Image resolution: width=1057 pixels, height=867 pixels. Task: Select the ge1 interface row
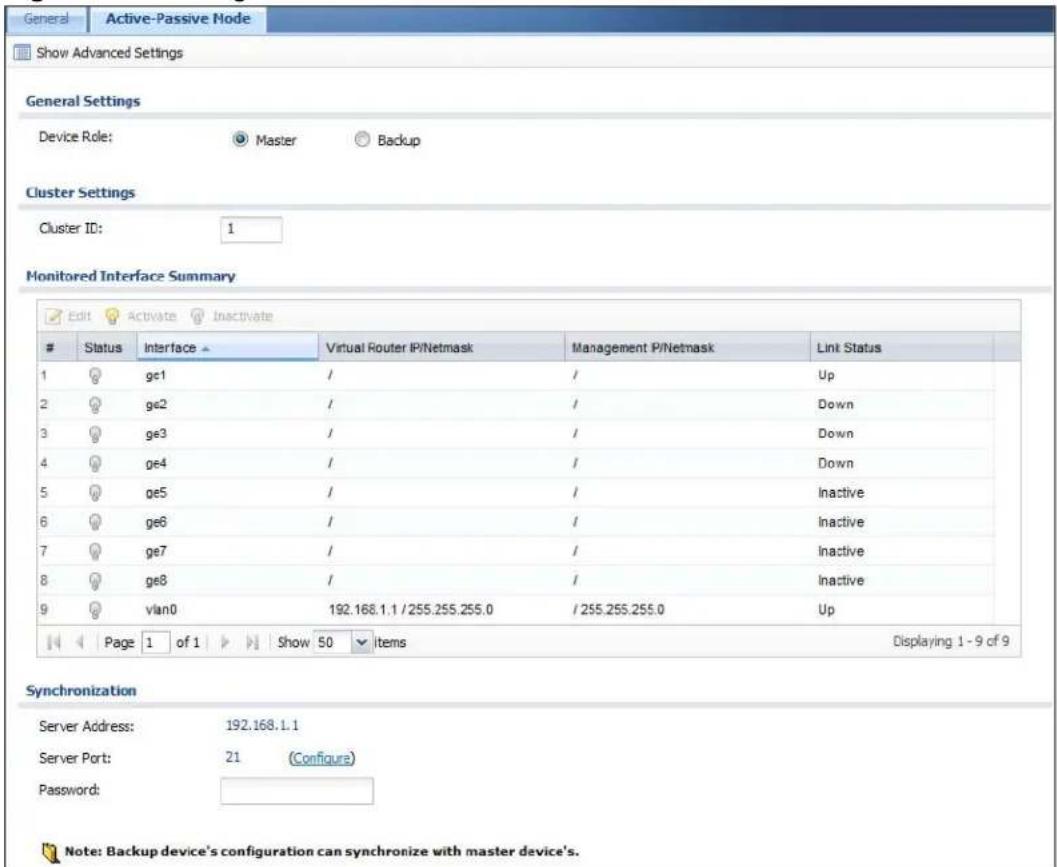pyautogui.click(x=516, y=376)
